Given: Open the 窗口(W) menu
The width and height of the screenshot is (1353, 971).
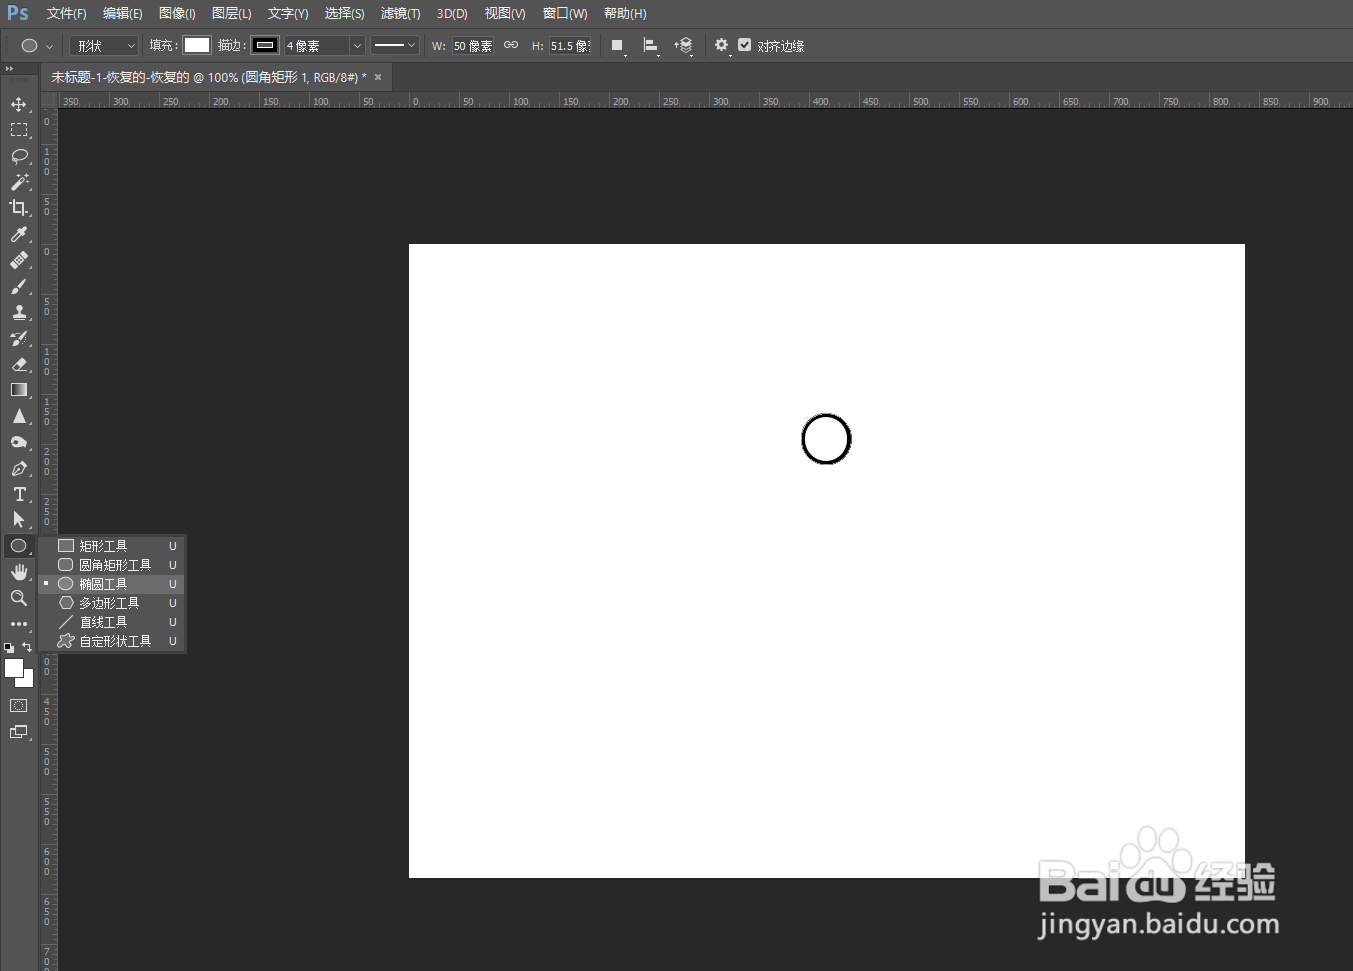Looking at the screenshot, I should [565, 14].
